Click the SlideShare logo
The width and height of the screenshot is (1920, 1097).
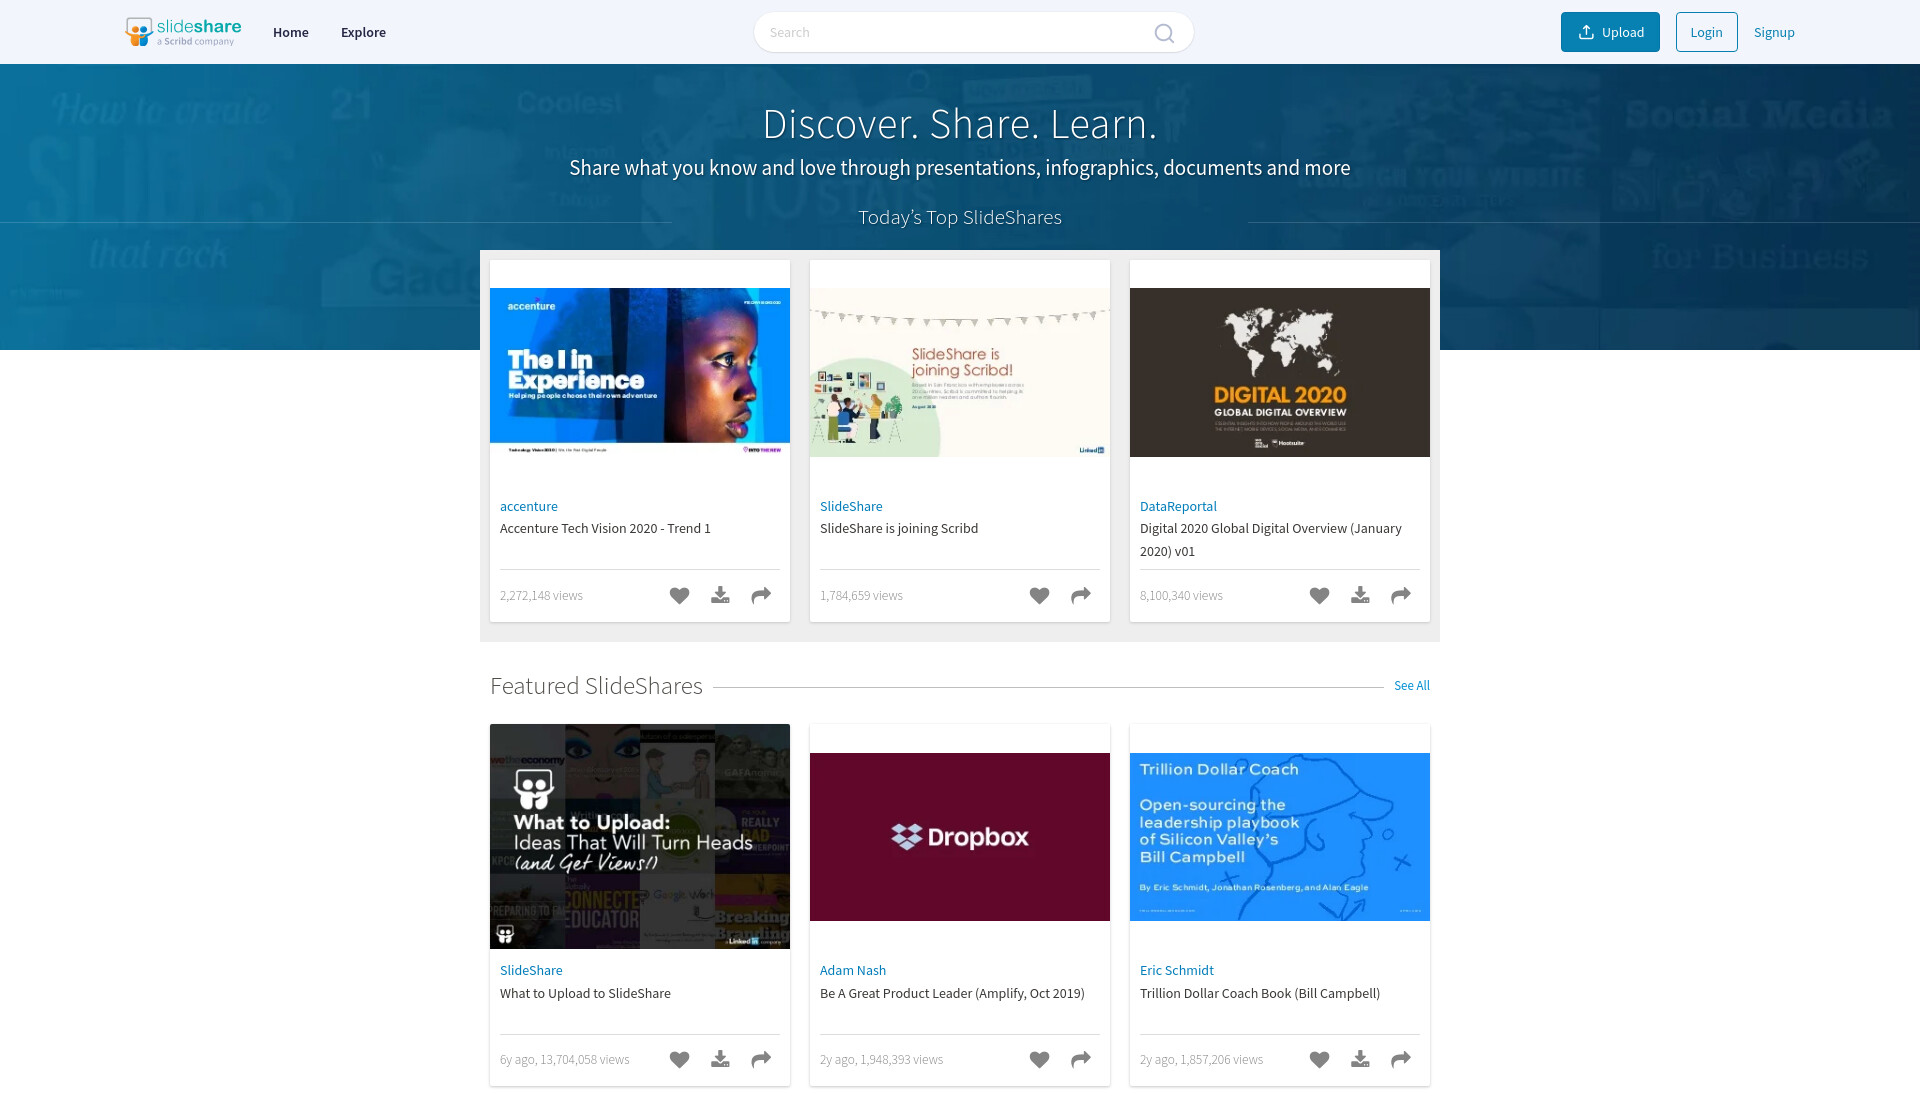pyautogui.click(x=183, y=32)
